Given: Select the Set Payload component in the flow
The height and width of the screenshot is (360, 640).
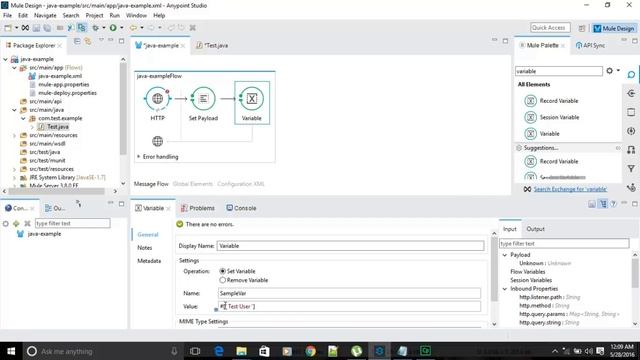Looking at the screenshot, I should (203, 99).
